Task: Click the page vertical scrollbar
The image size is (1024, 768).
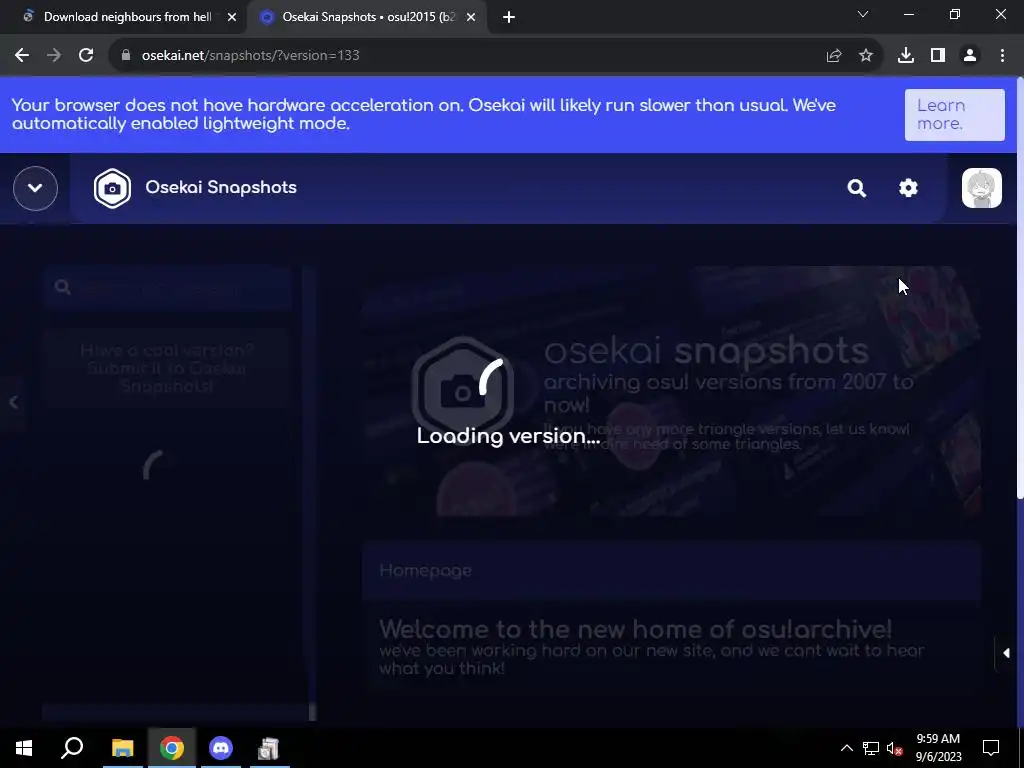Action: tap(1020, 287)
